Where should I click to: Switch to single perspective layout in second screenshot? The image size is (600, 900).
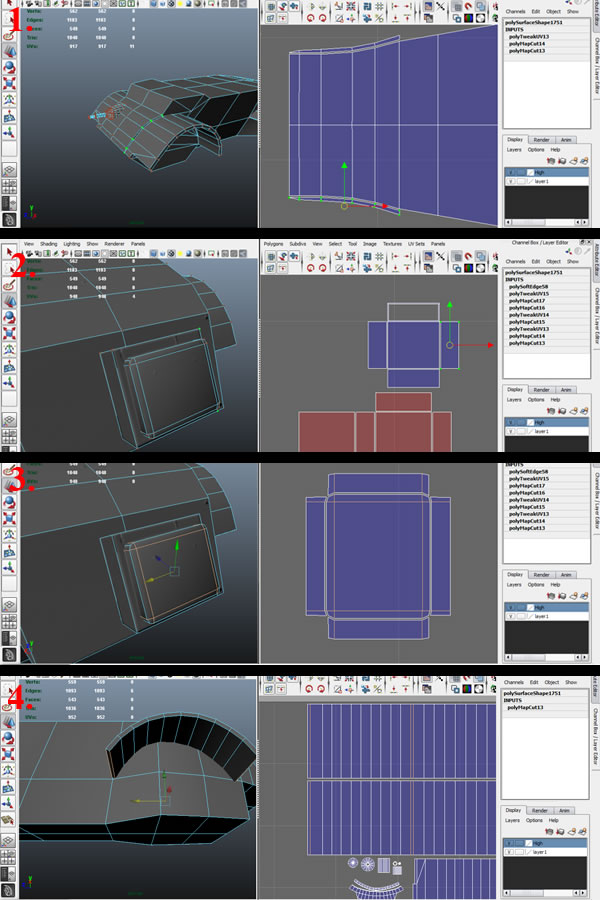pos(9,420)
